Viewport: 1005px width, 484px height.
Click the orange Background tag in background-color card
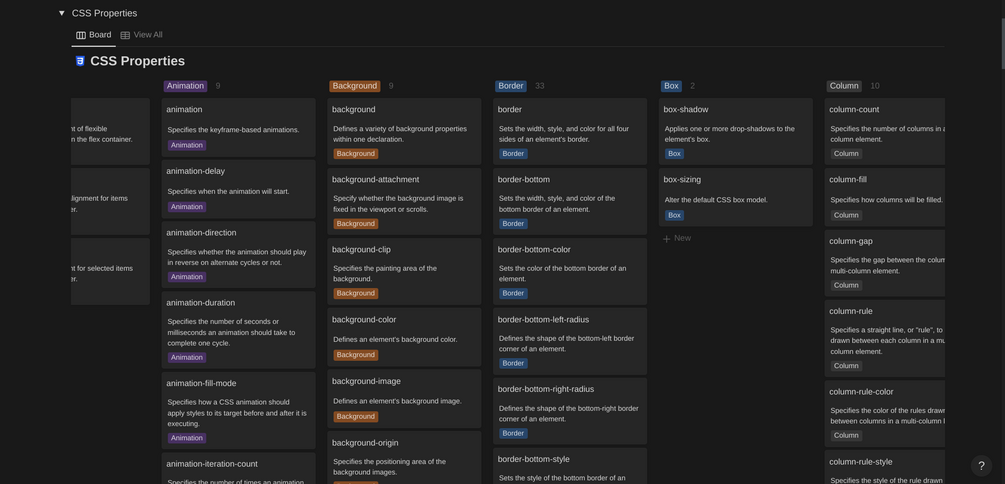(x=356, y=355)
